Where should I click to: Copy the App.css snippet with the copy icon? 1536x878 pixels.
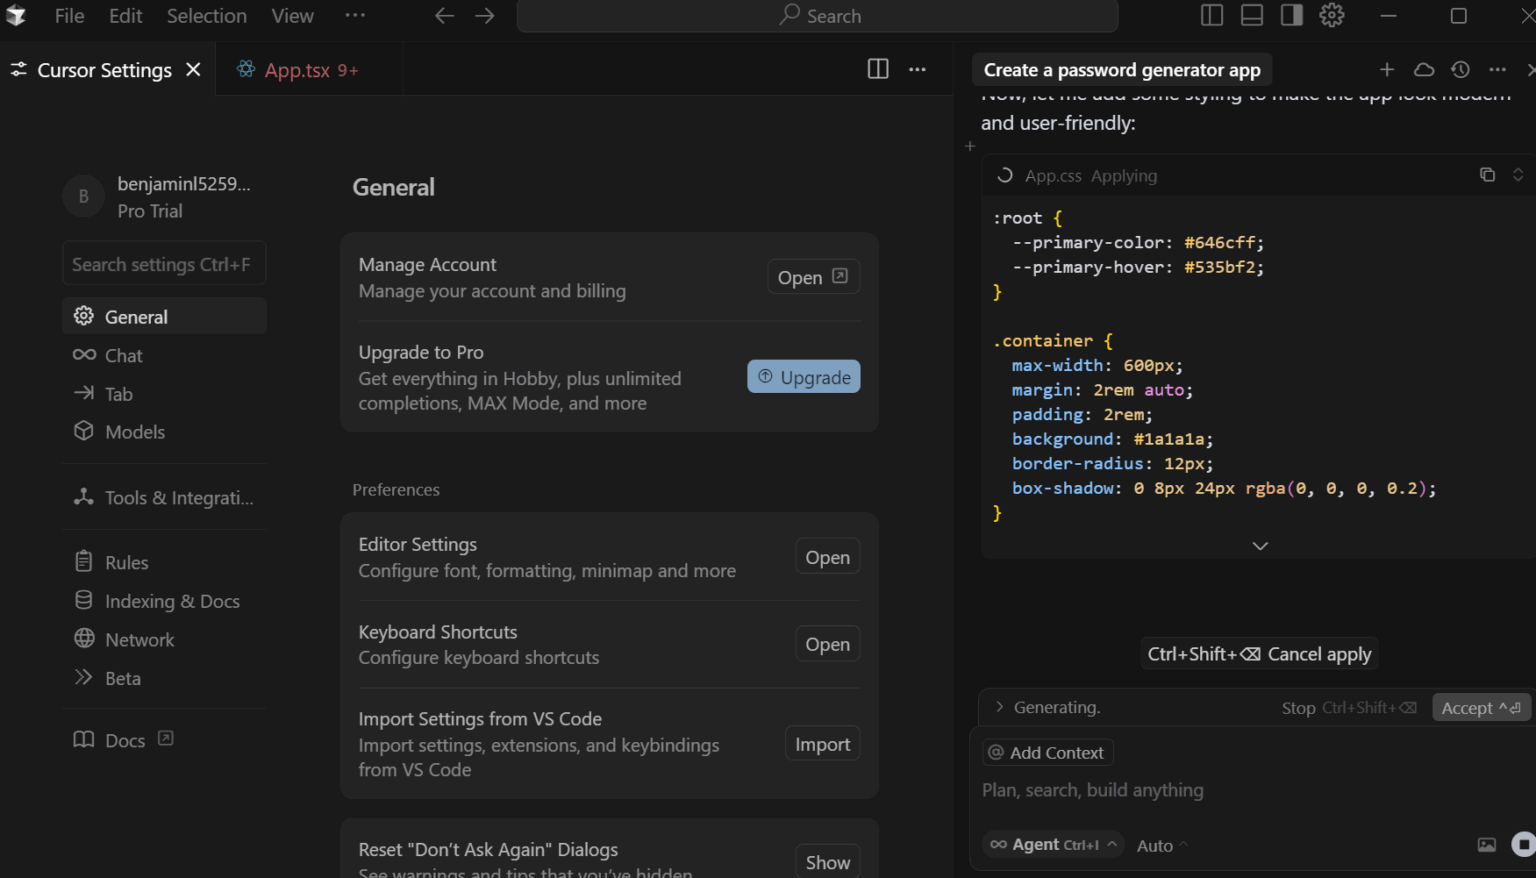pyautogui.click(x=1488, y=174)
